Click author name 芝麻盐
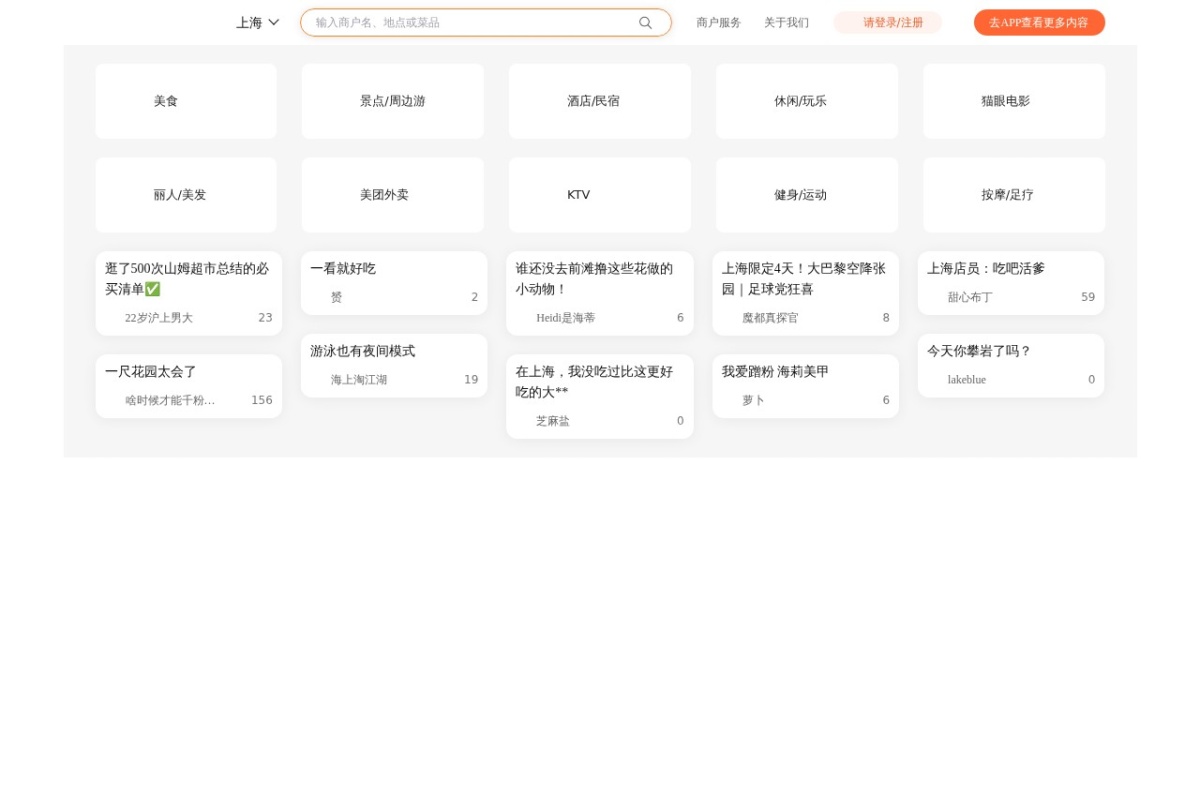Image resolution: width=1200 pixels, height=800 pixels. pos(553,421)
